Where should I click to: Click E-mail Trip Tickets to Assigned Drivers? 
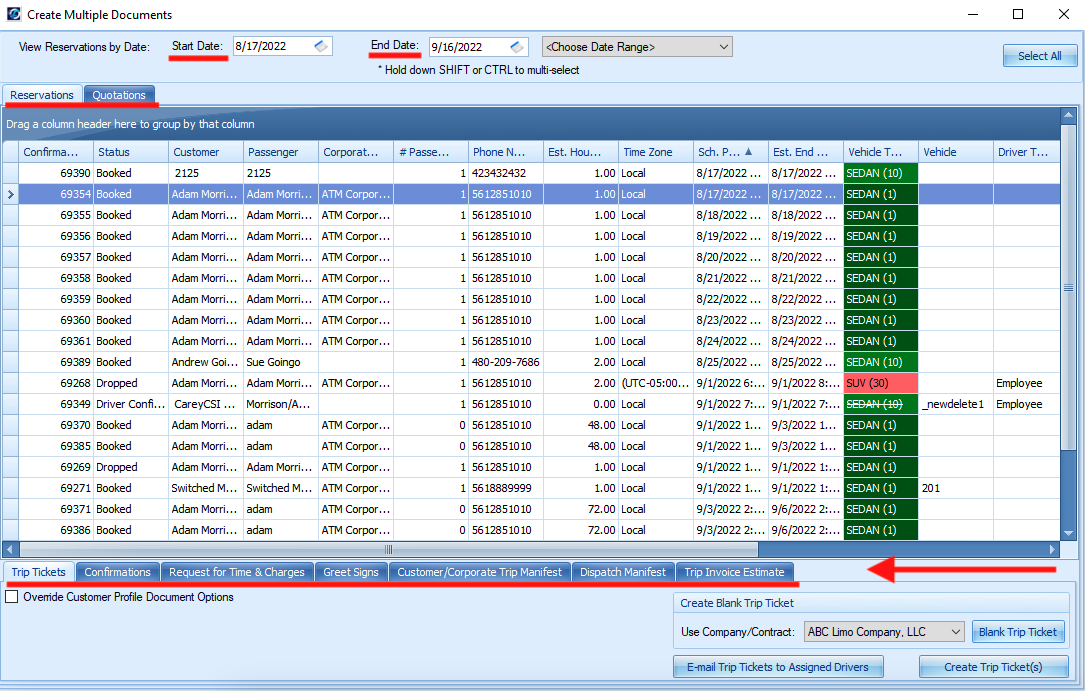click(x=778, y=667)
